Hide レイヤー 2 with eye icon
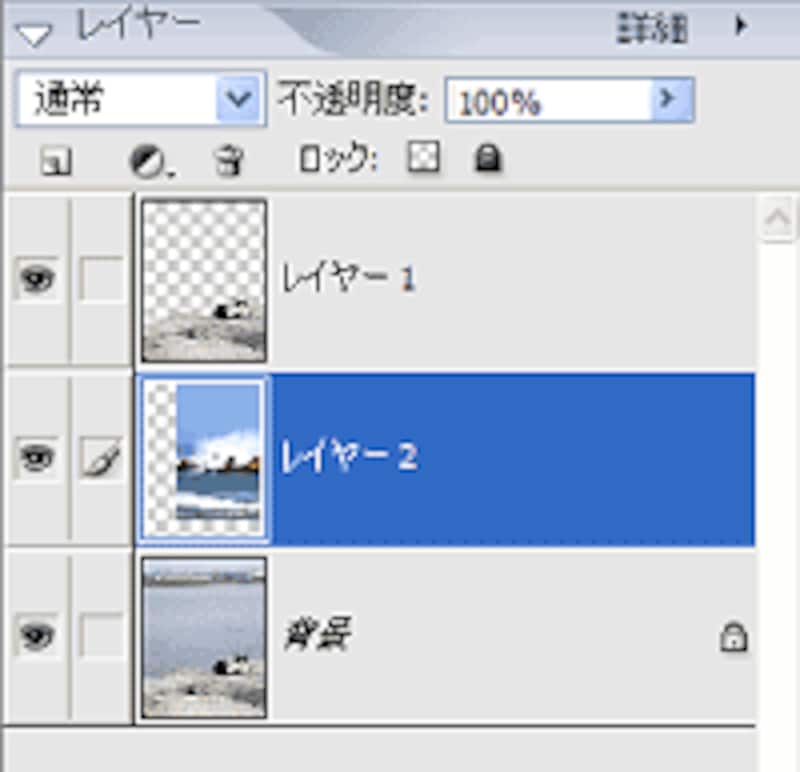This screenshot has width=800, height=772. click(37, 458)
